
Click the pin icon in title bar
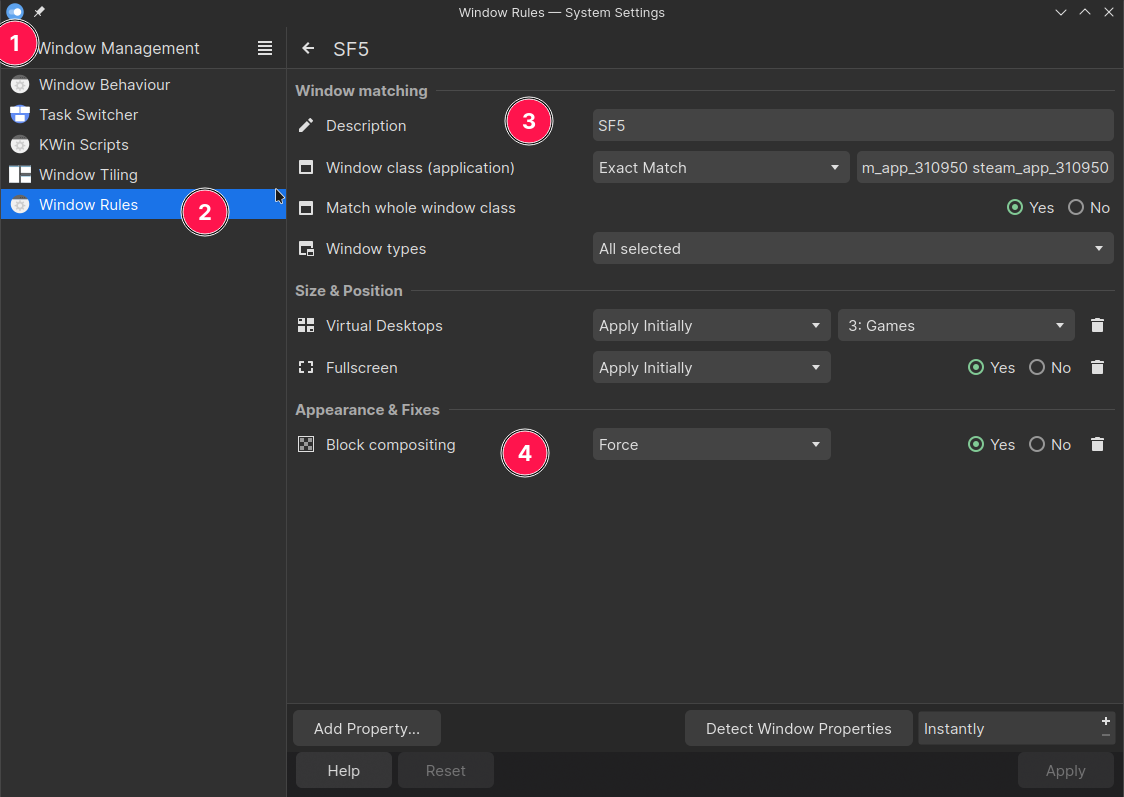39,12
